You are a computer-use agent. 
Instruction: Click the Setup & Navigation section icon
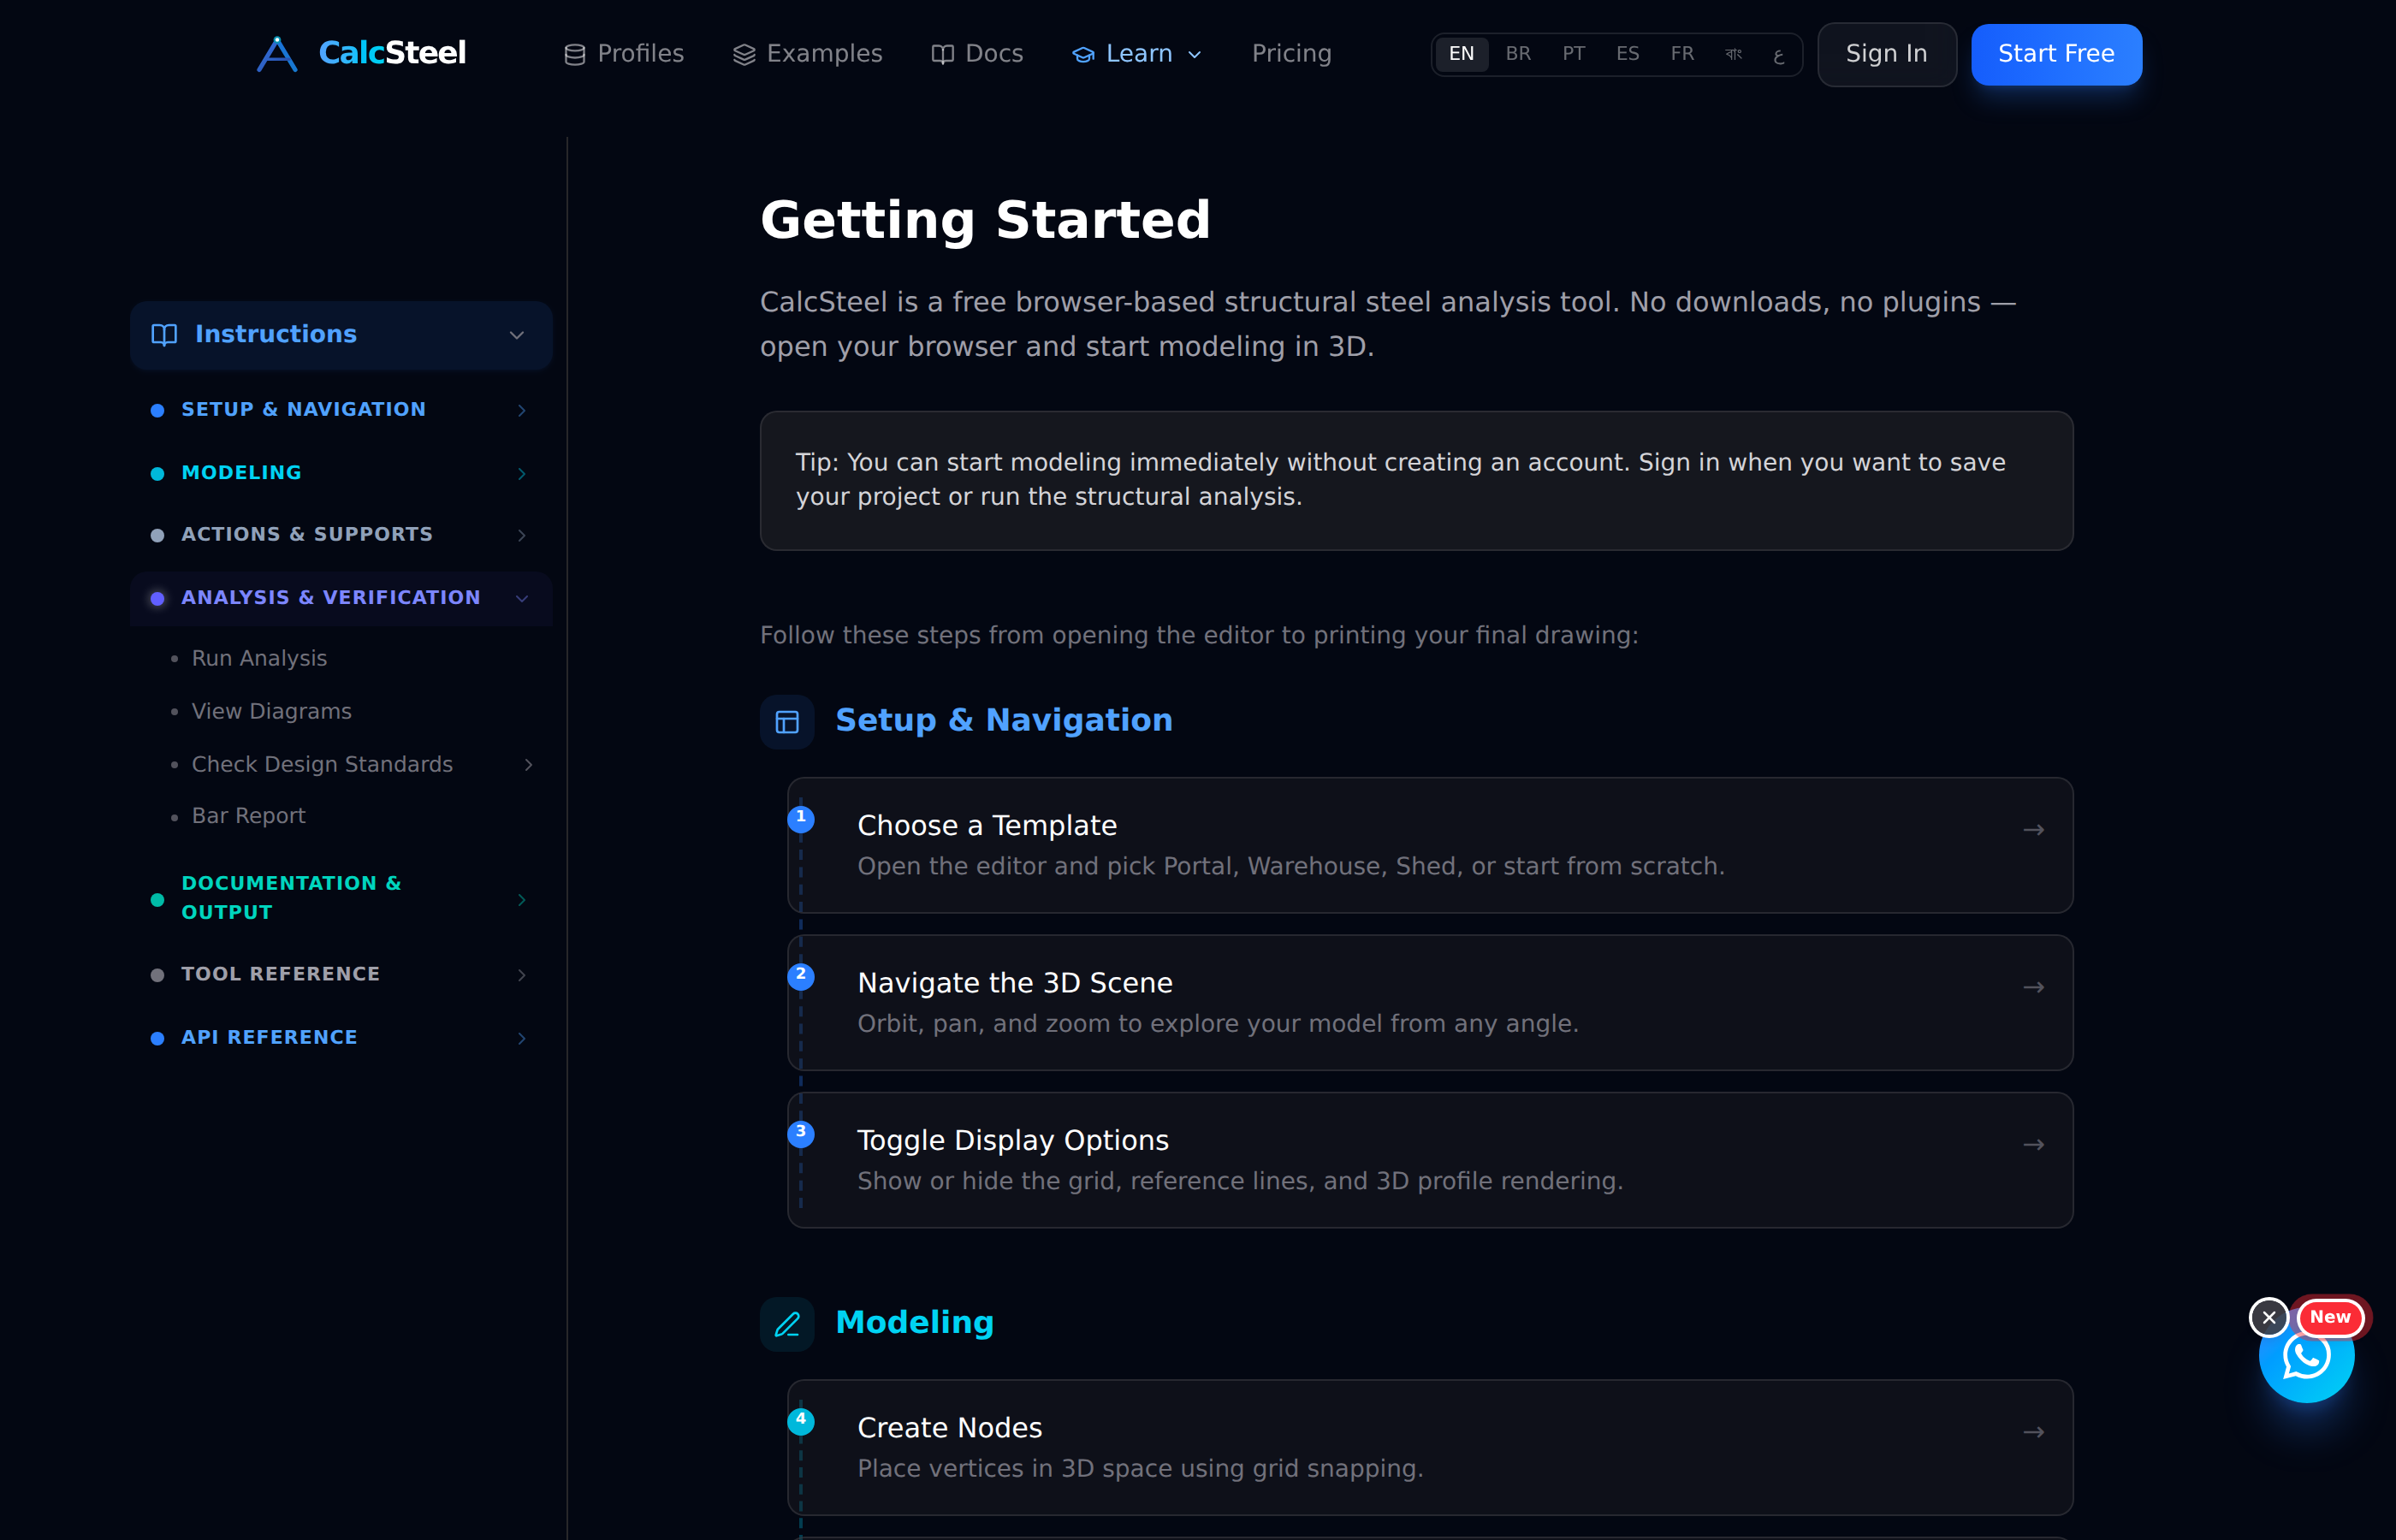click(x=787, y=722)
